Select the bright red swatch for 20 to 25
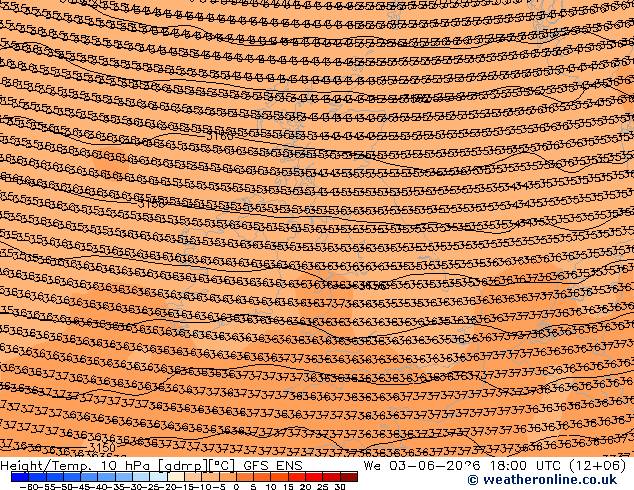The width and height of the screenshot is (634, 490). coord(314,477)
